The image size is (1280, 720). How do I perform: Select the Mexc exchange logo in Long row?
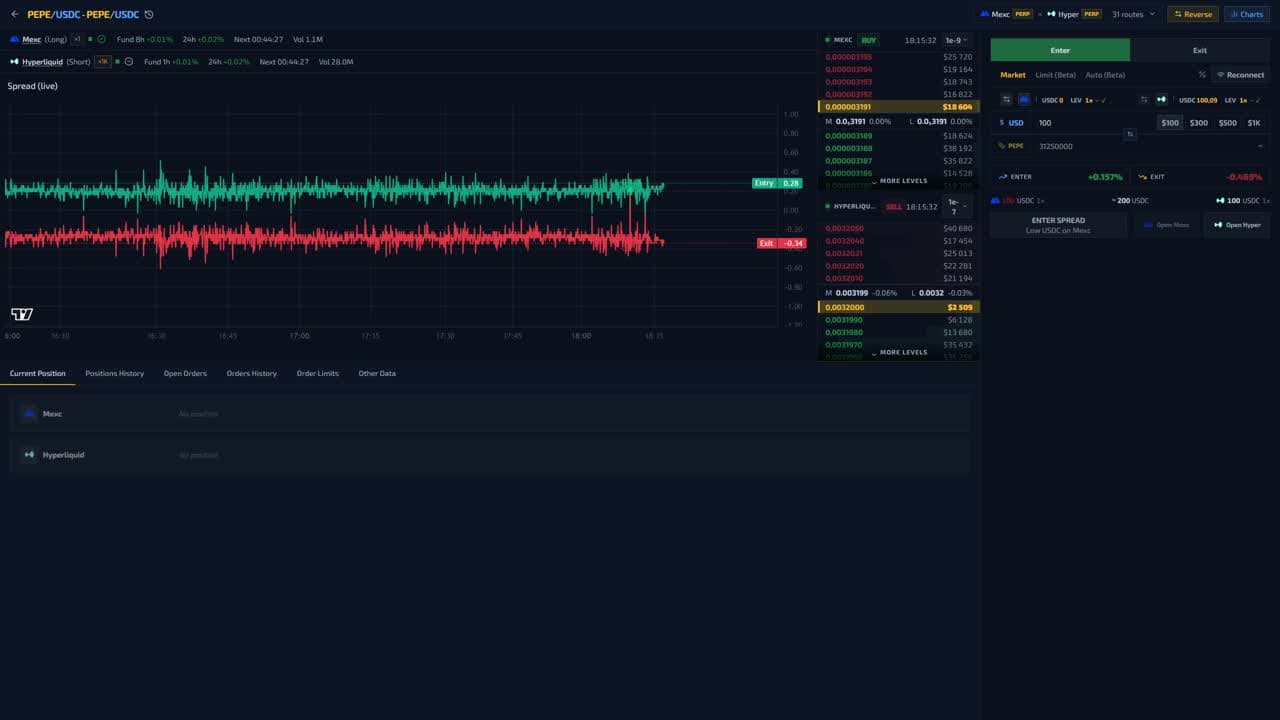click(14, 39)
